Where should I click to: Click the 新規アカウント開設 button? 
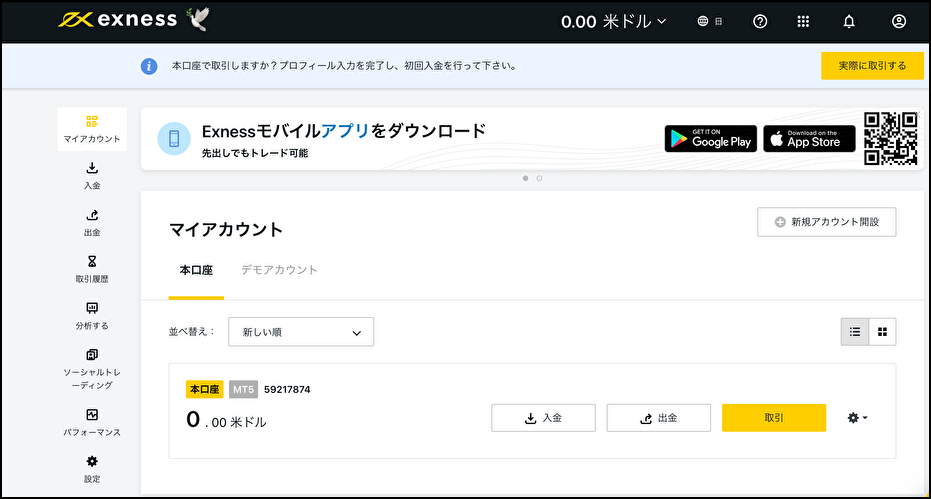pyautogui.click(x=826, y=222)
